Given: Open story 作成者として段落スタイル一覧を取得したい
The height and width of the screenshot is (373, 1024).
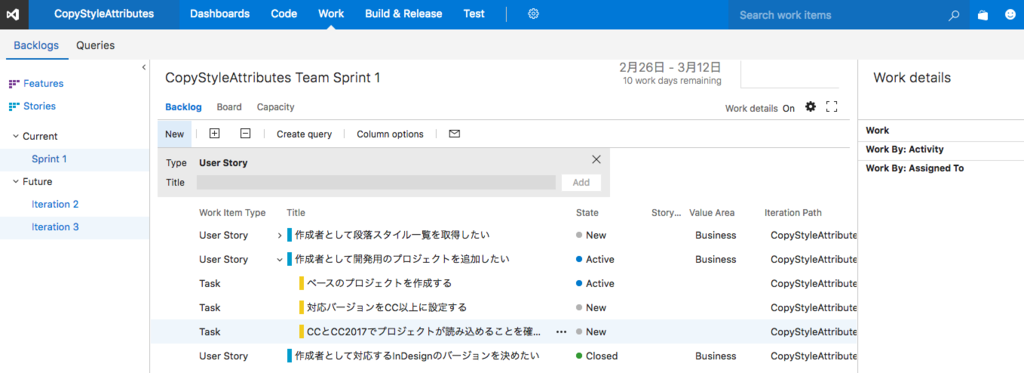Looking at the screenshot, I should coord(392,235).
